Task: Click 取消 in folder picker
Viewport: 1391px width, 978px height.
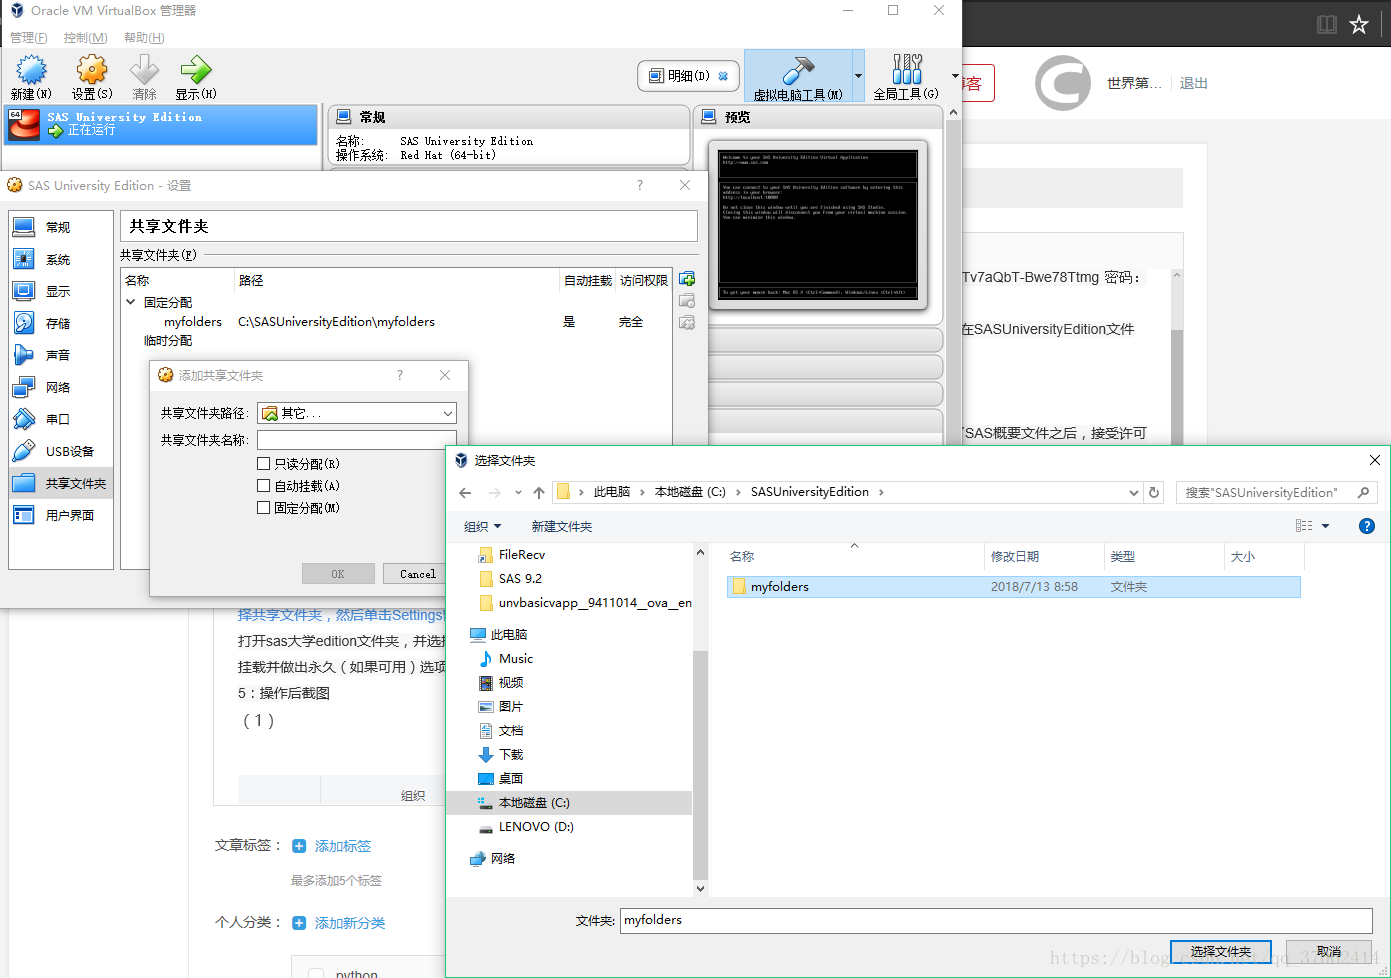Action: (1329, 952)
